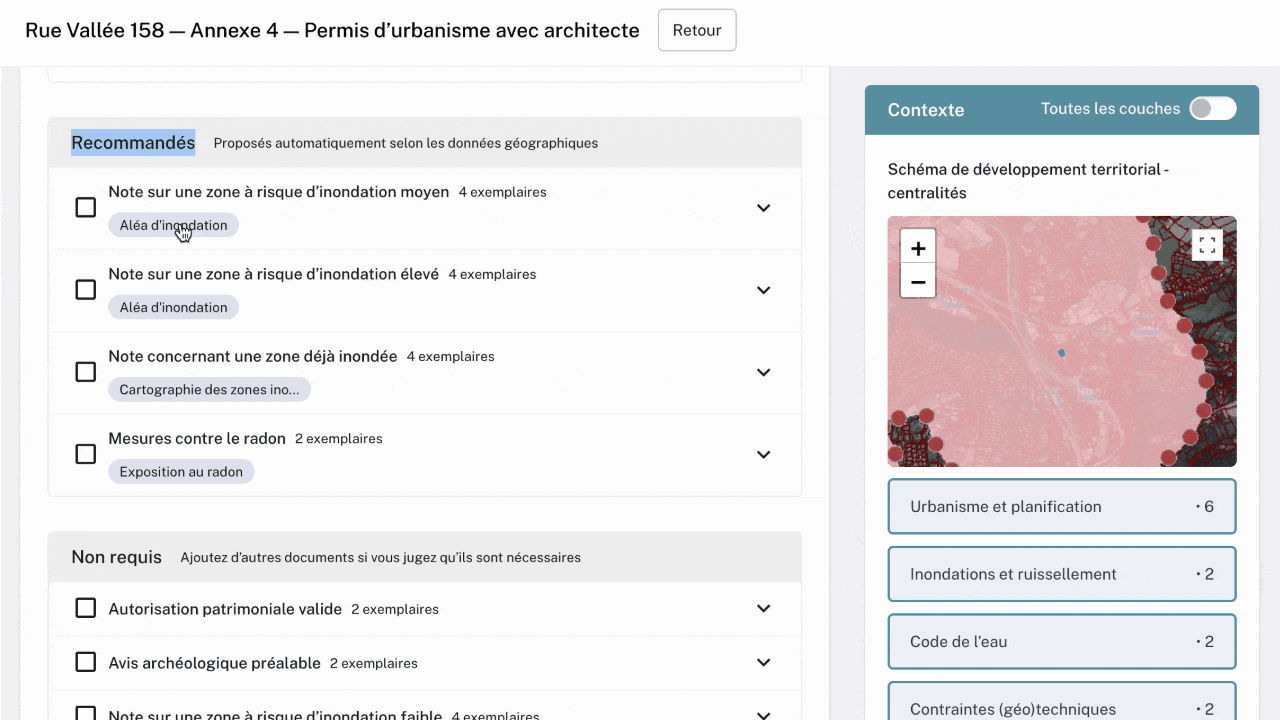Expand the 'Mesures contre le radon' chevron
The width and height of the screenshot is (1280, 720).
pos(763,454)
